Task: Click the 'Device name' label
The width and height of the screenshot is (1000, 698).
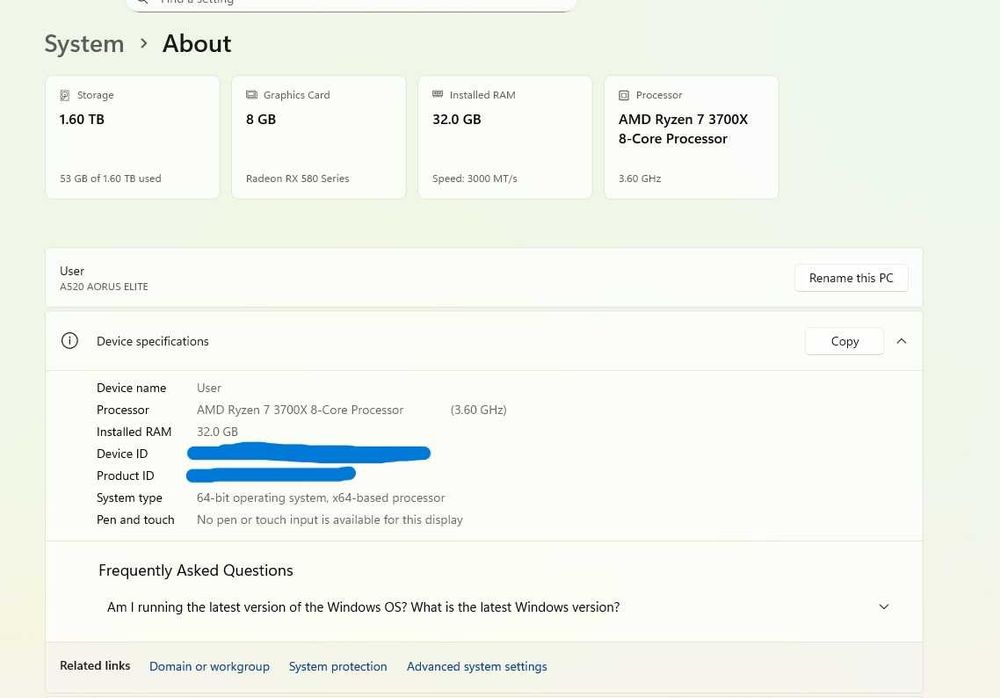Action: click(131, 388)
